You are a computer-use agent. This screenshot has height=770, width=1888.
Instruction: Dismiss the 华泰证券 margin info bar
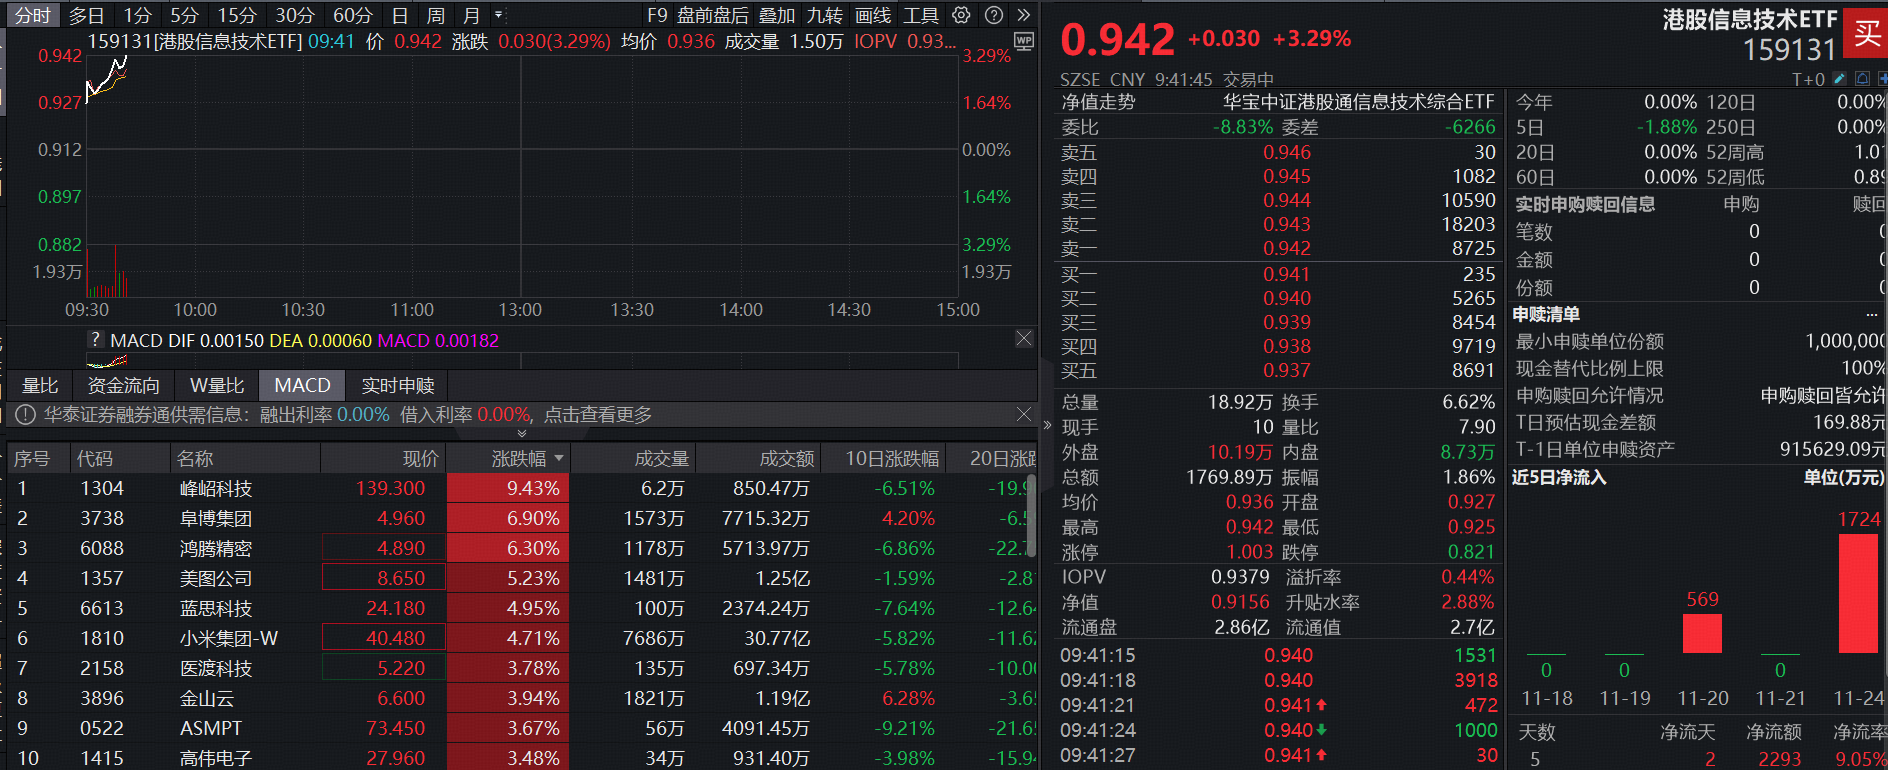click(1023, 414)
